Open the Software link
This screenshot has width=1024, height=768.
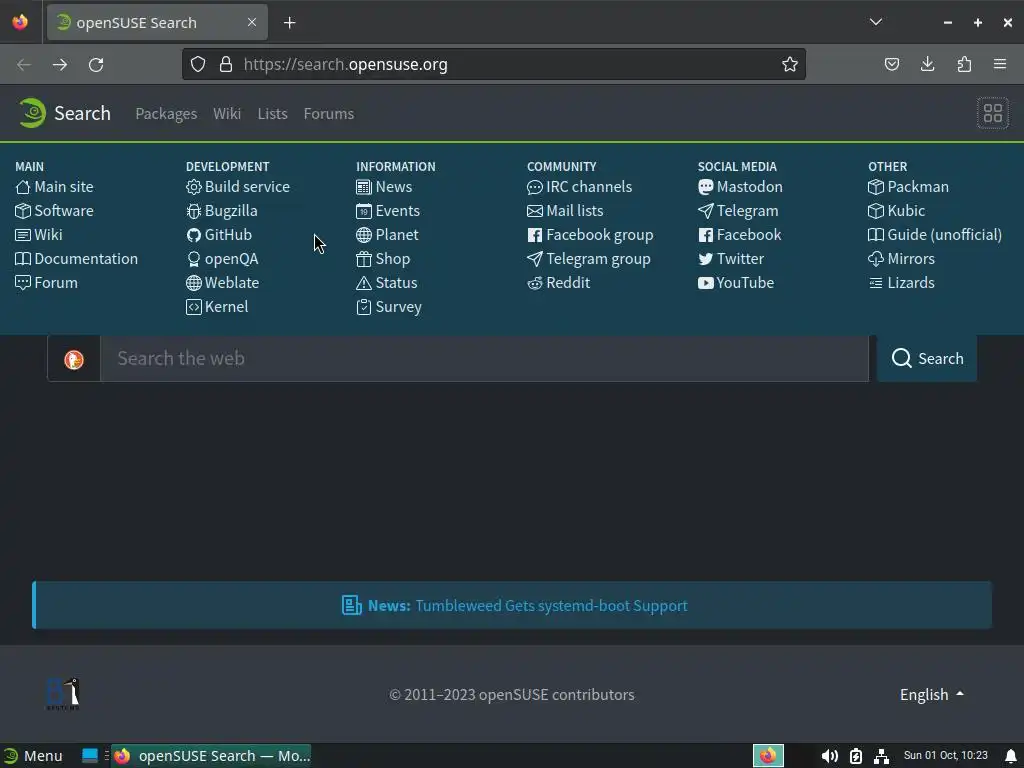pos(54,211)
